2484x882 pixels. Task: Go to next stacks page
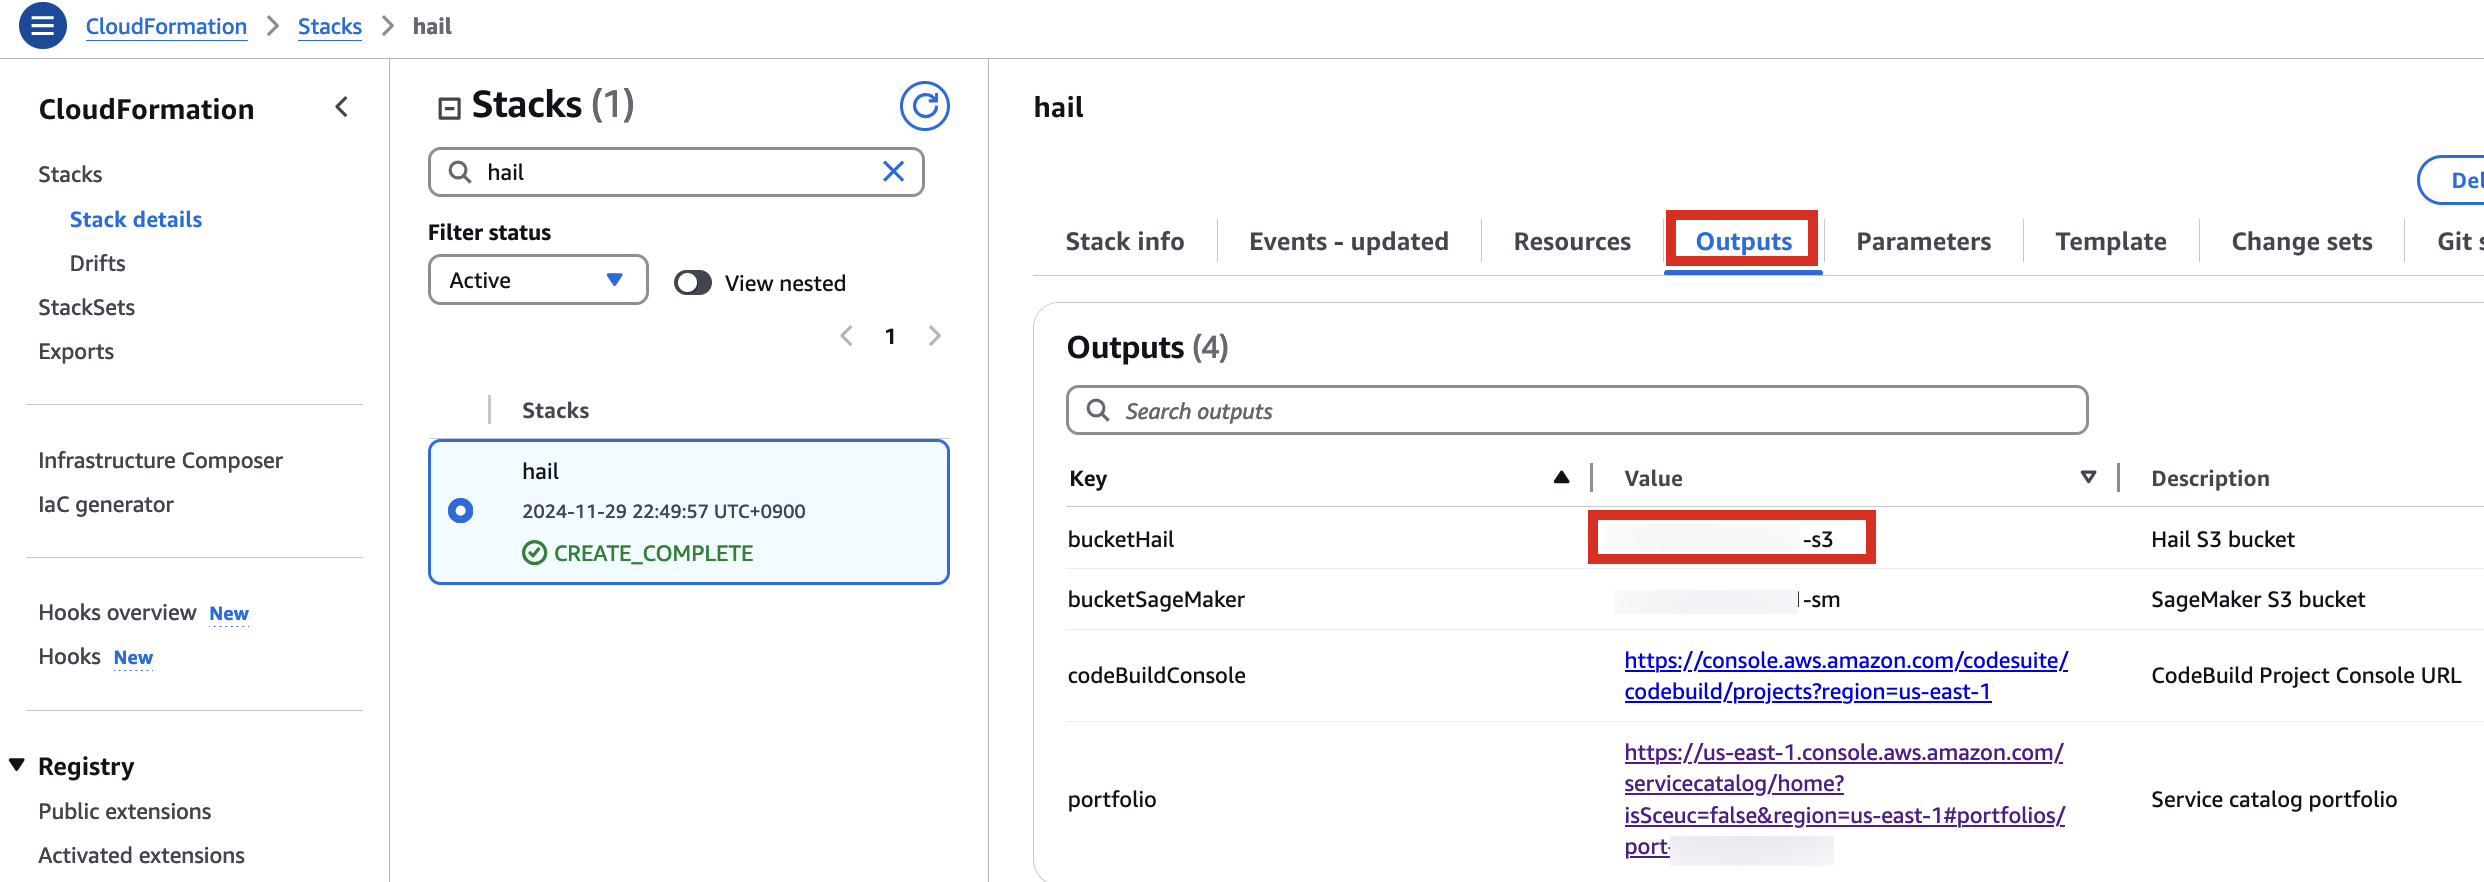(934, 336)
